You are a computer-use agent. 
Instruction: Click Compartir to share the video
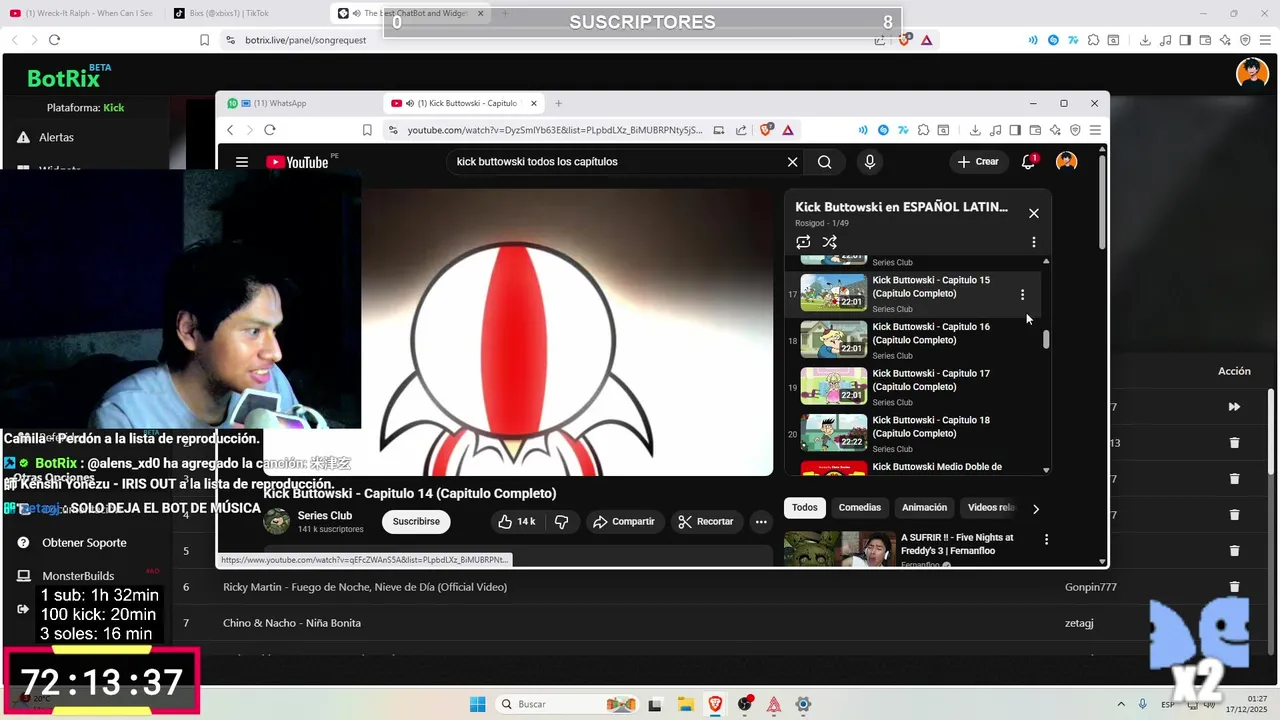point(623,522)
